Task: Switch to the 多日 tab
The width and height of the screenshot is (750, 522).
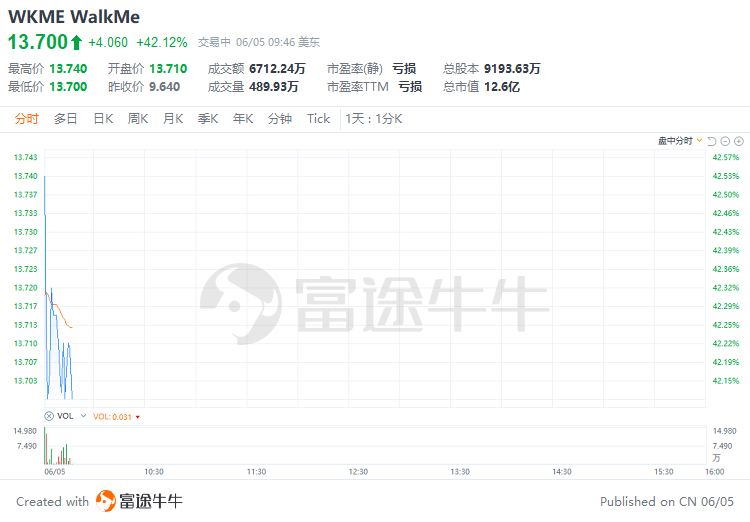Action: [x=65, y=119]
